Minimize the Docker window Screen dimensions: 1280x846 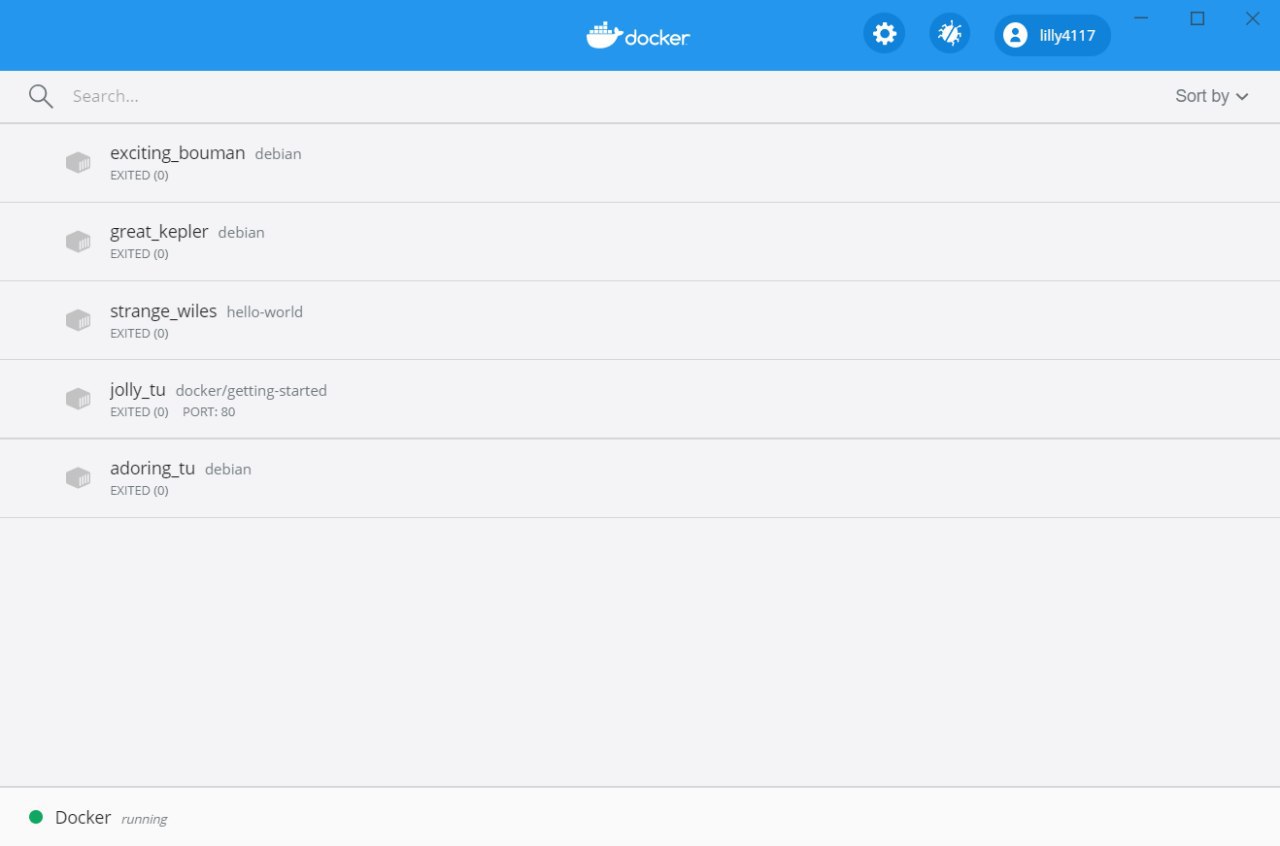pyautogui.click(x=1142, y=18)
